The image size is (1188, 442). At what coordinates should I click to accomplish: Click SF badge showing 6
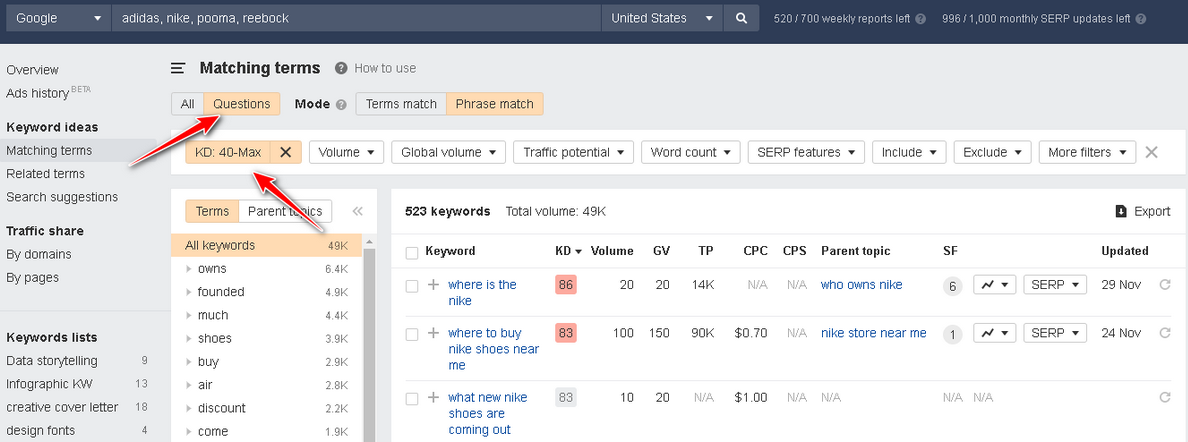click(952, 287)
